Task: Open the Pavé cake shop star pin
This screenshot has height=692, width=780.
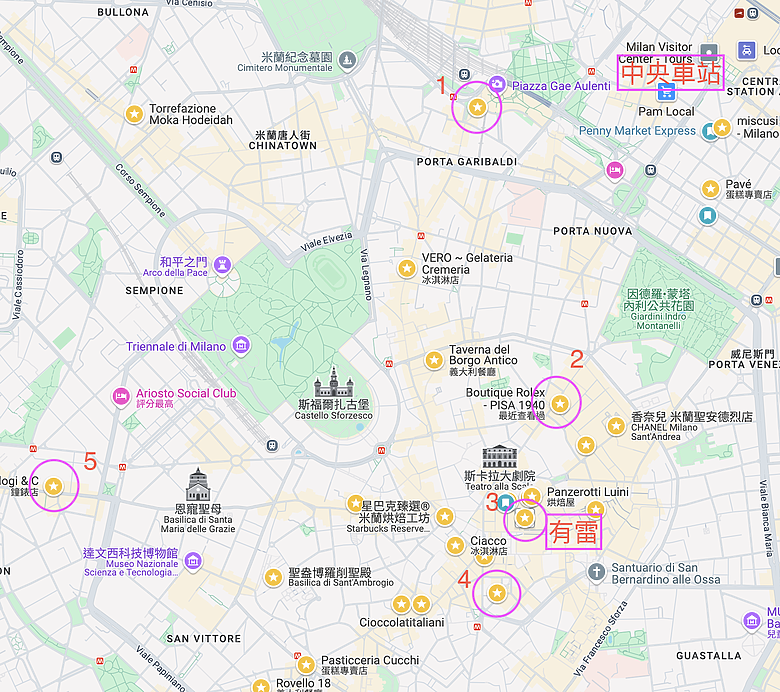Action: (710, 189)
